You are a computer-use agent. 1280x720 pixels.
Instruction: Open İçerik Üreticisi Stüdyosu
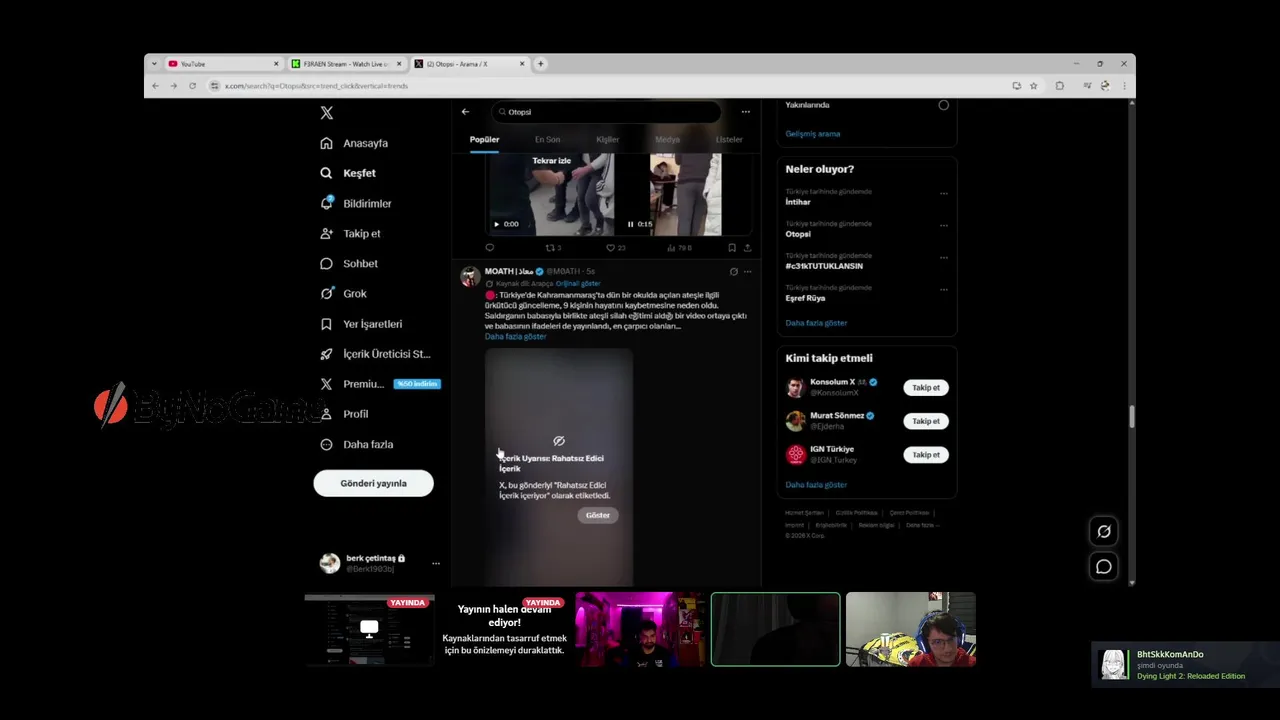coord(375,354)
